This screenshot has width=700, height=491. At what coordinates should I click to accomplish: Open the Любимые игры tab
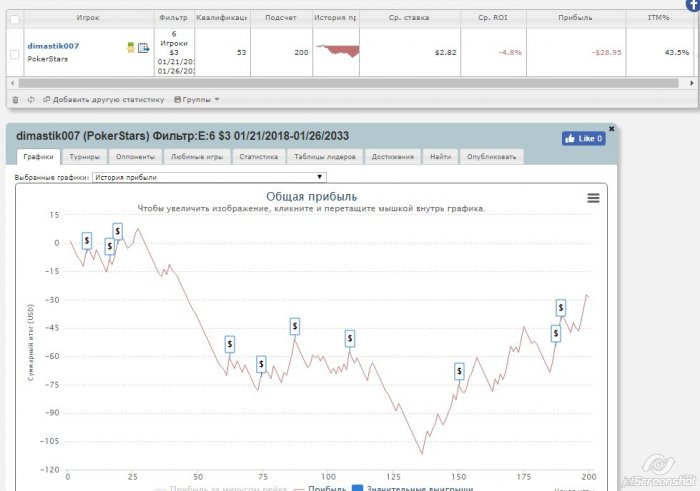click(197, 157)
